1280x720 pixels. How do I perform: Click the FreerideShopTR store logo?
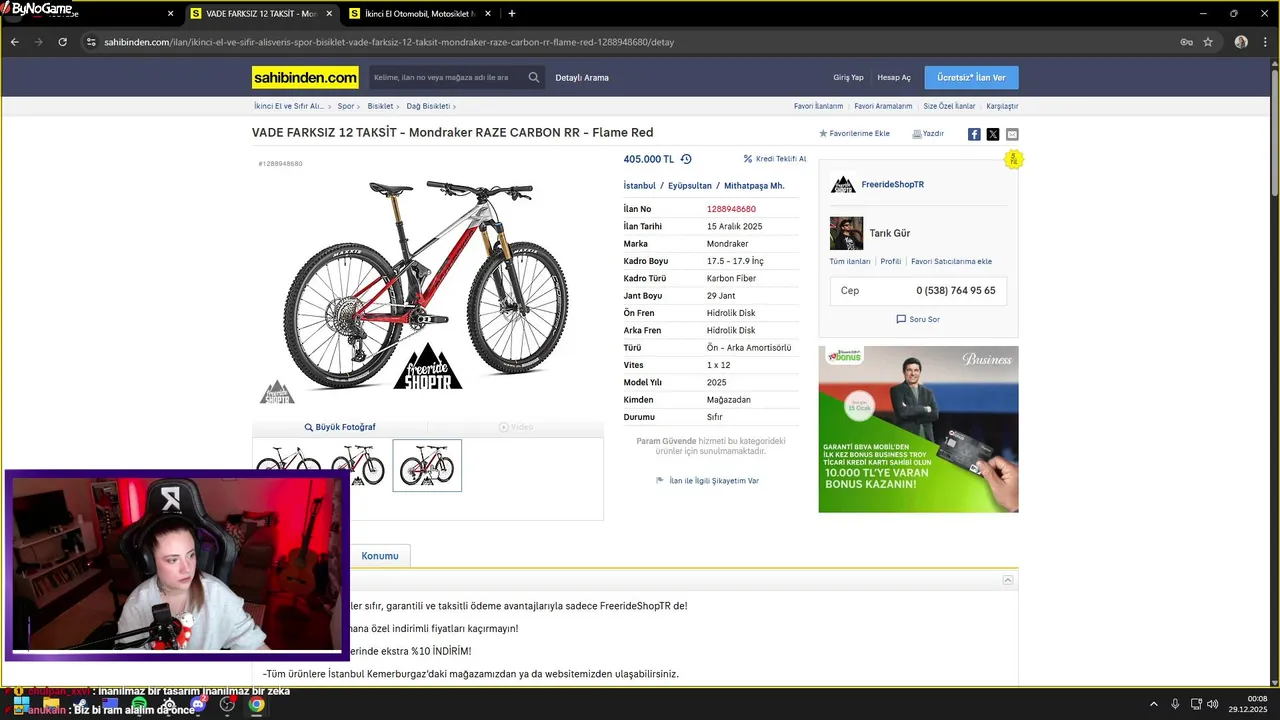pos(843,184)
